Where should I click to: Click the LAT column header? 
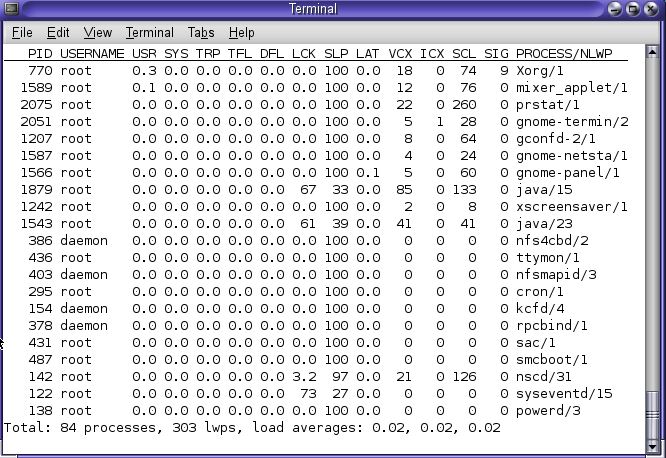click(x=367, y=54)
